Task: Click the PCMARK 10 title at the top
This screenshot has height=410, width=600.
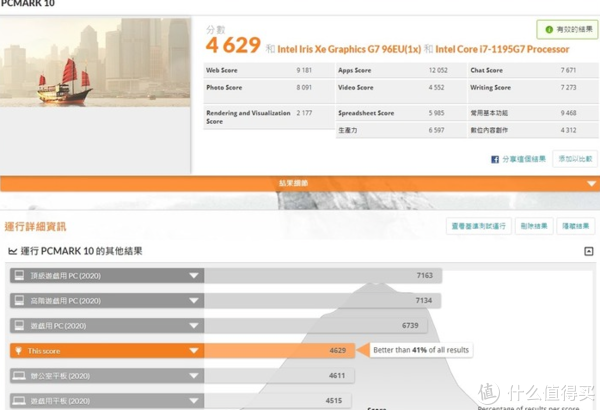Action: (x=28, y=3)
